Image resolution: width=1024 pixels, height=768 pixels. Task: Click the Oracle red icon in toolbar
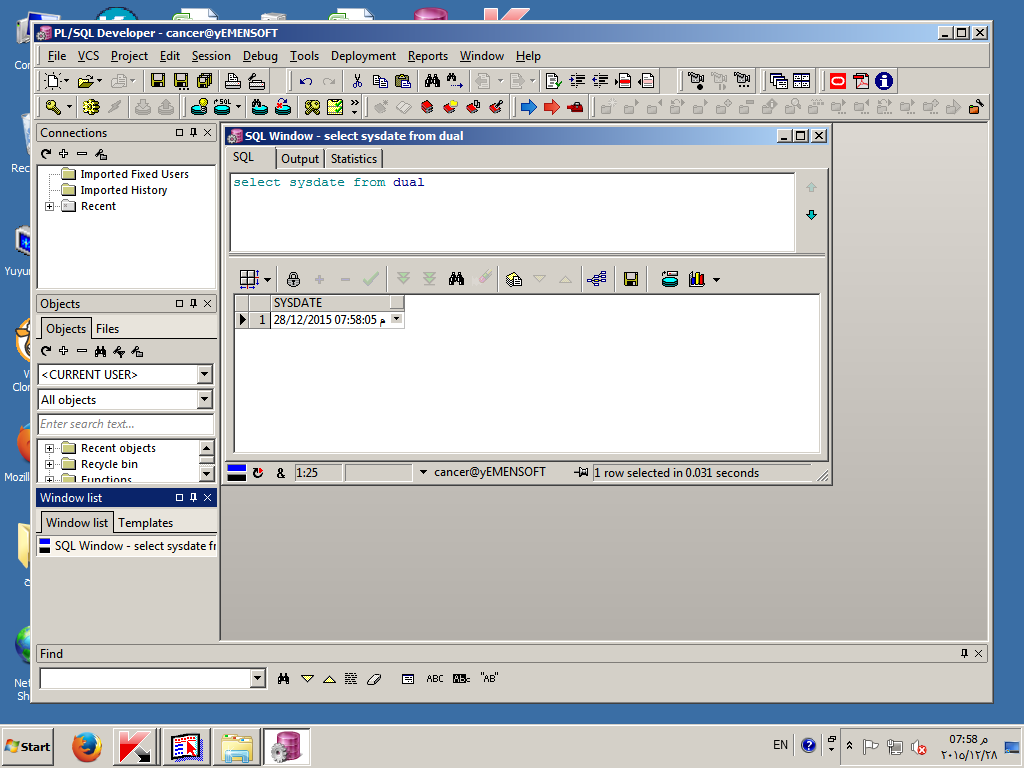(x=837, y=81)
